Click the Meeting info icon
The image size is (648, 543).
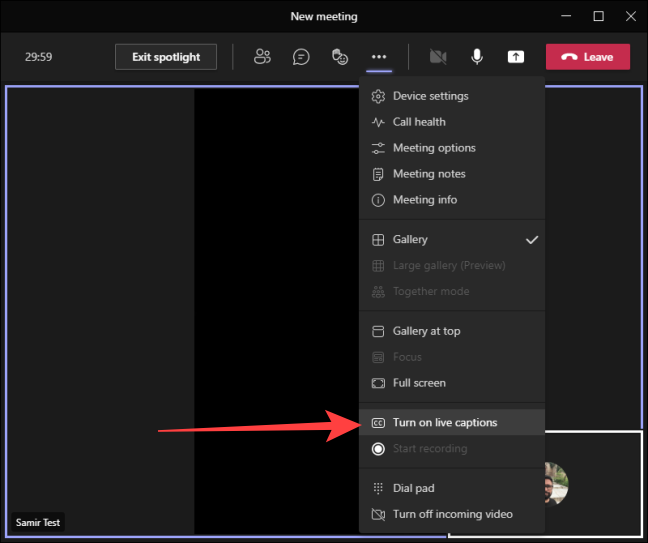(x=378, y=200)
